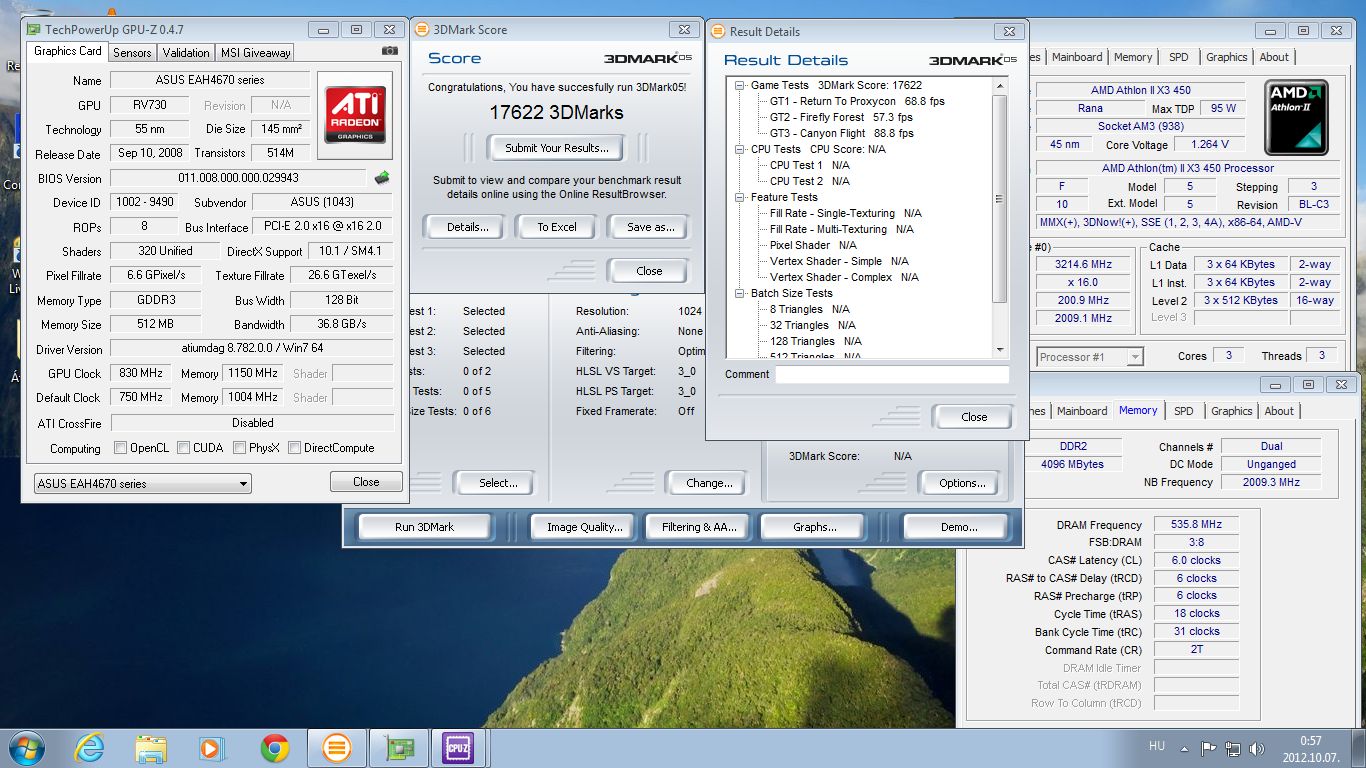
Task: Open network status icon in system tray
Action: 1233,748
